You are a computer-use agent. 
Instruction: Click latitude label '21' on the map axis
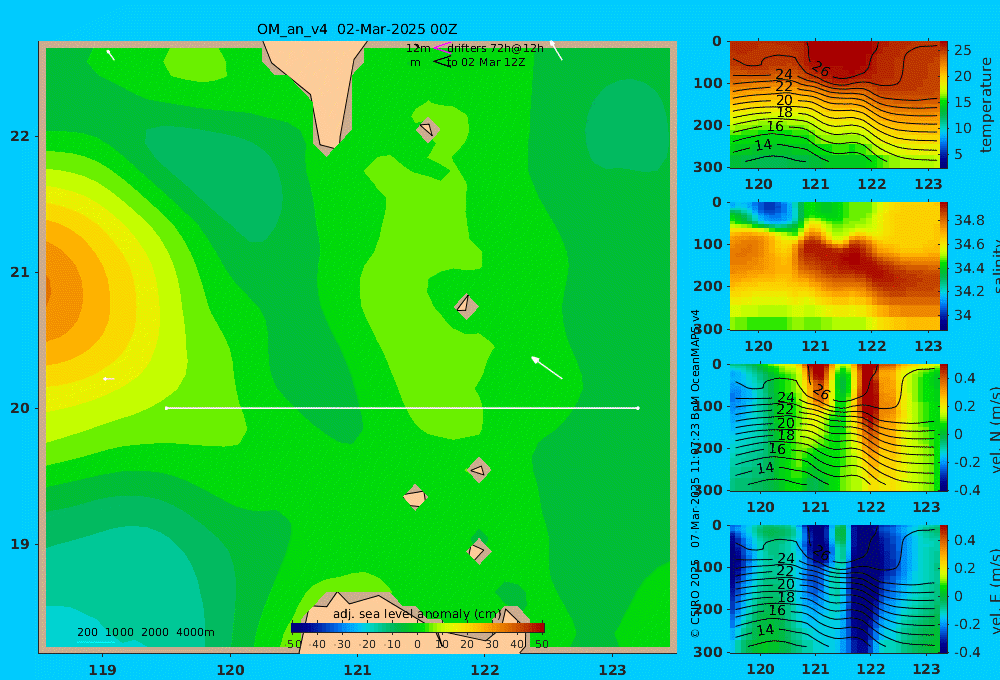[x=20, y=272]
